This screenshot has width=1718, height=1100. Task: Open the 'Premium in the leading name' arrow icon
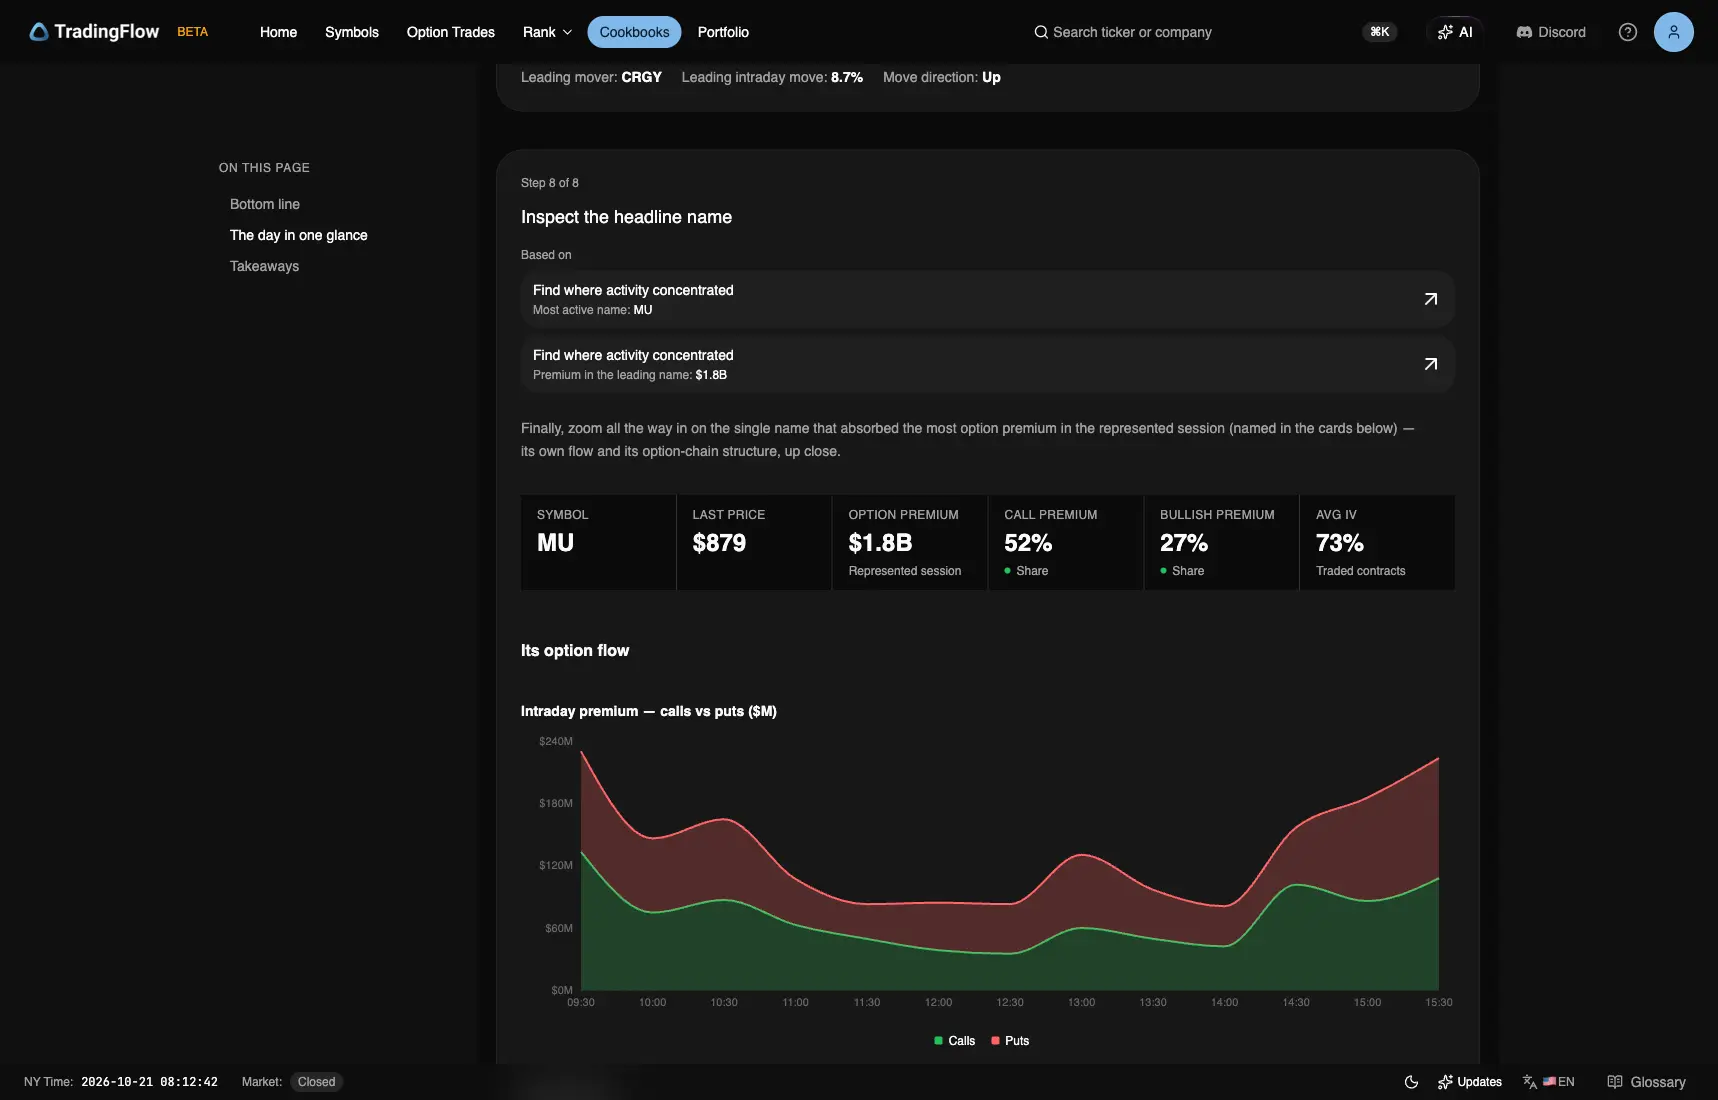tap(1431, 364)
